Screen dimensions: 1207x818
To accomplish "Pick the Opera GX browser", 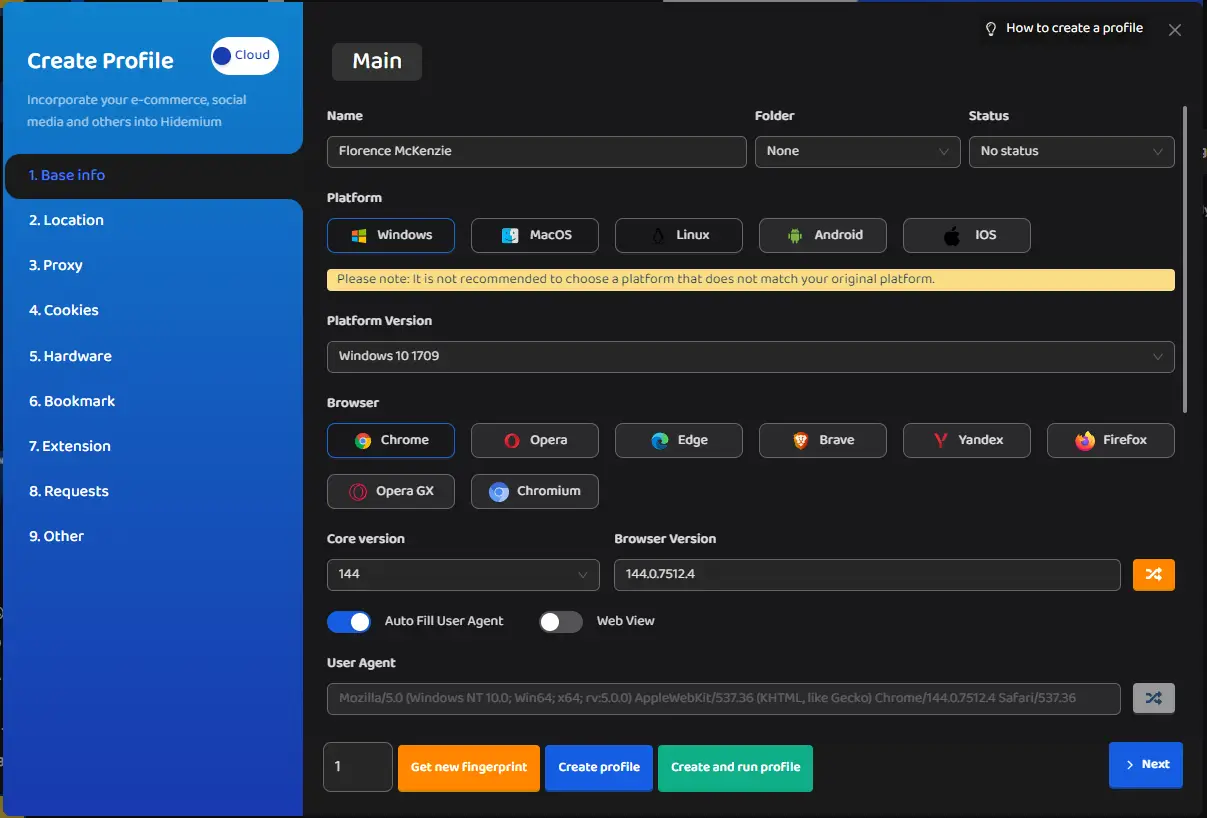I will pyautogui.click(x=391, y=491).
